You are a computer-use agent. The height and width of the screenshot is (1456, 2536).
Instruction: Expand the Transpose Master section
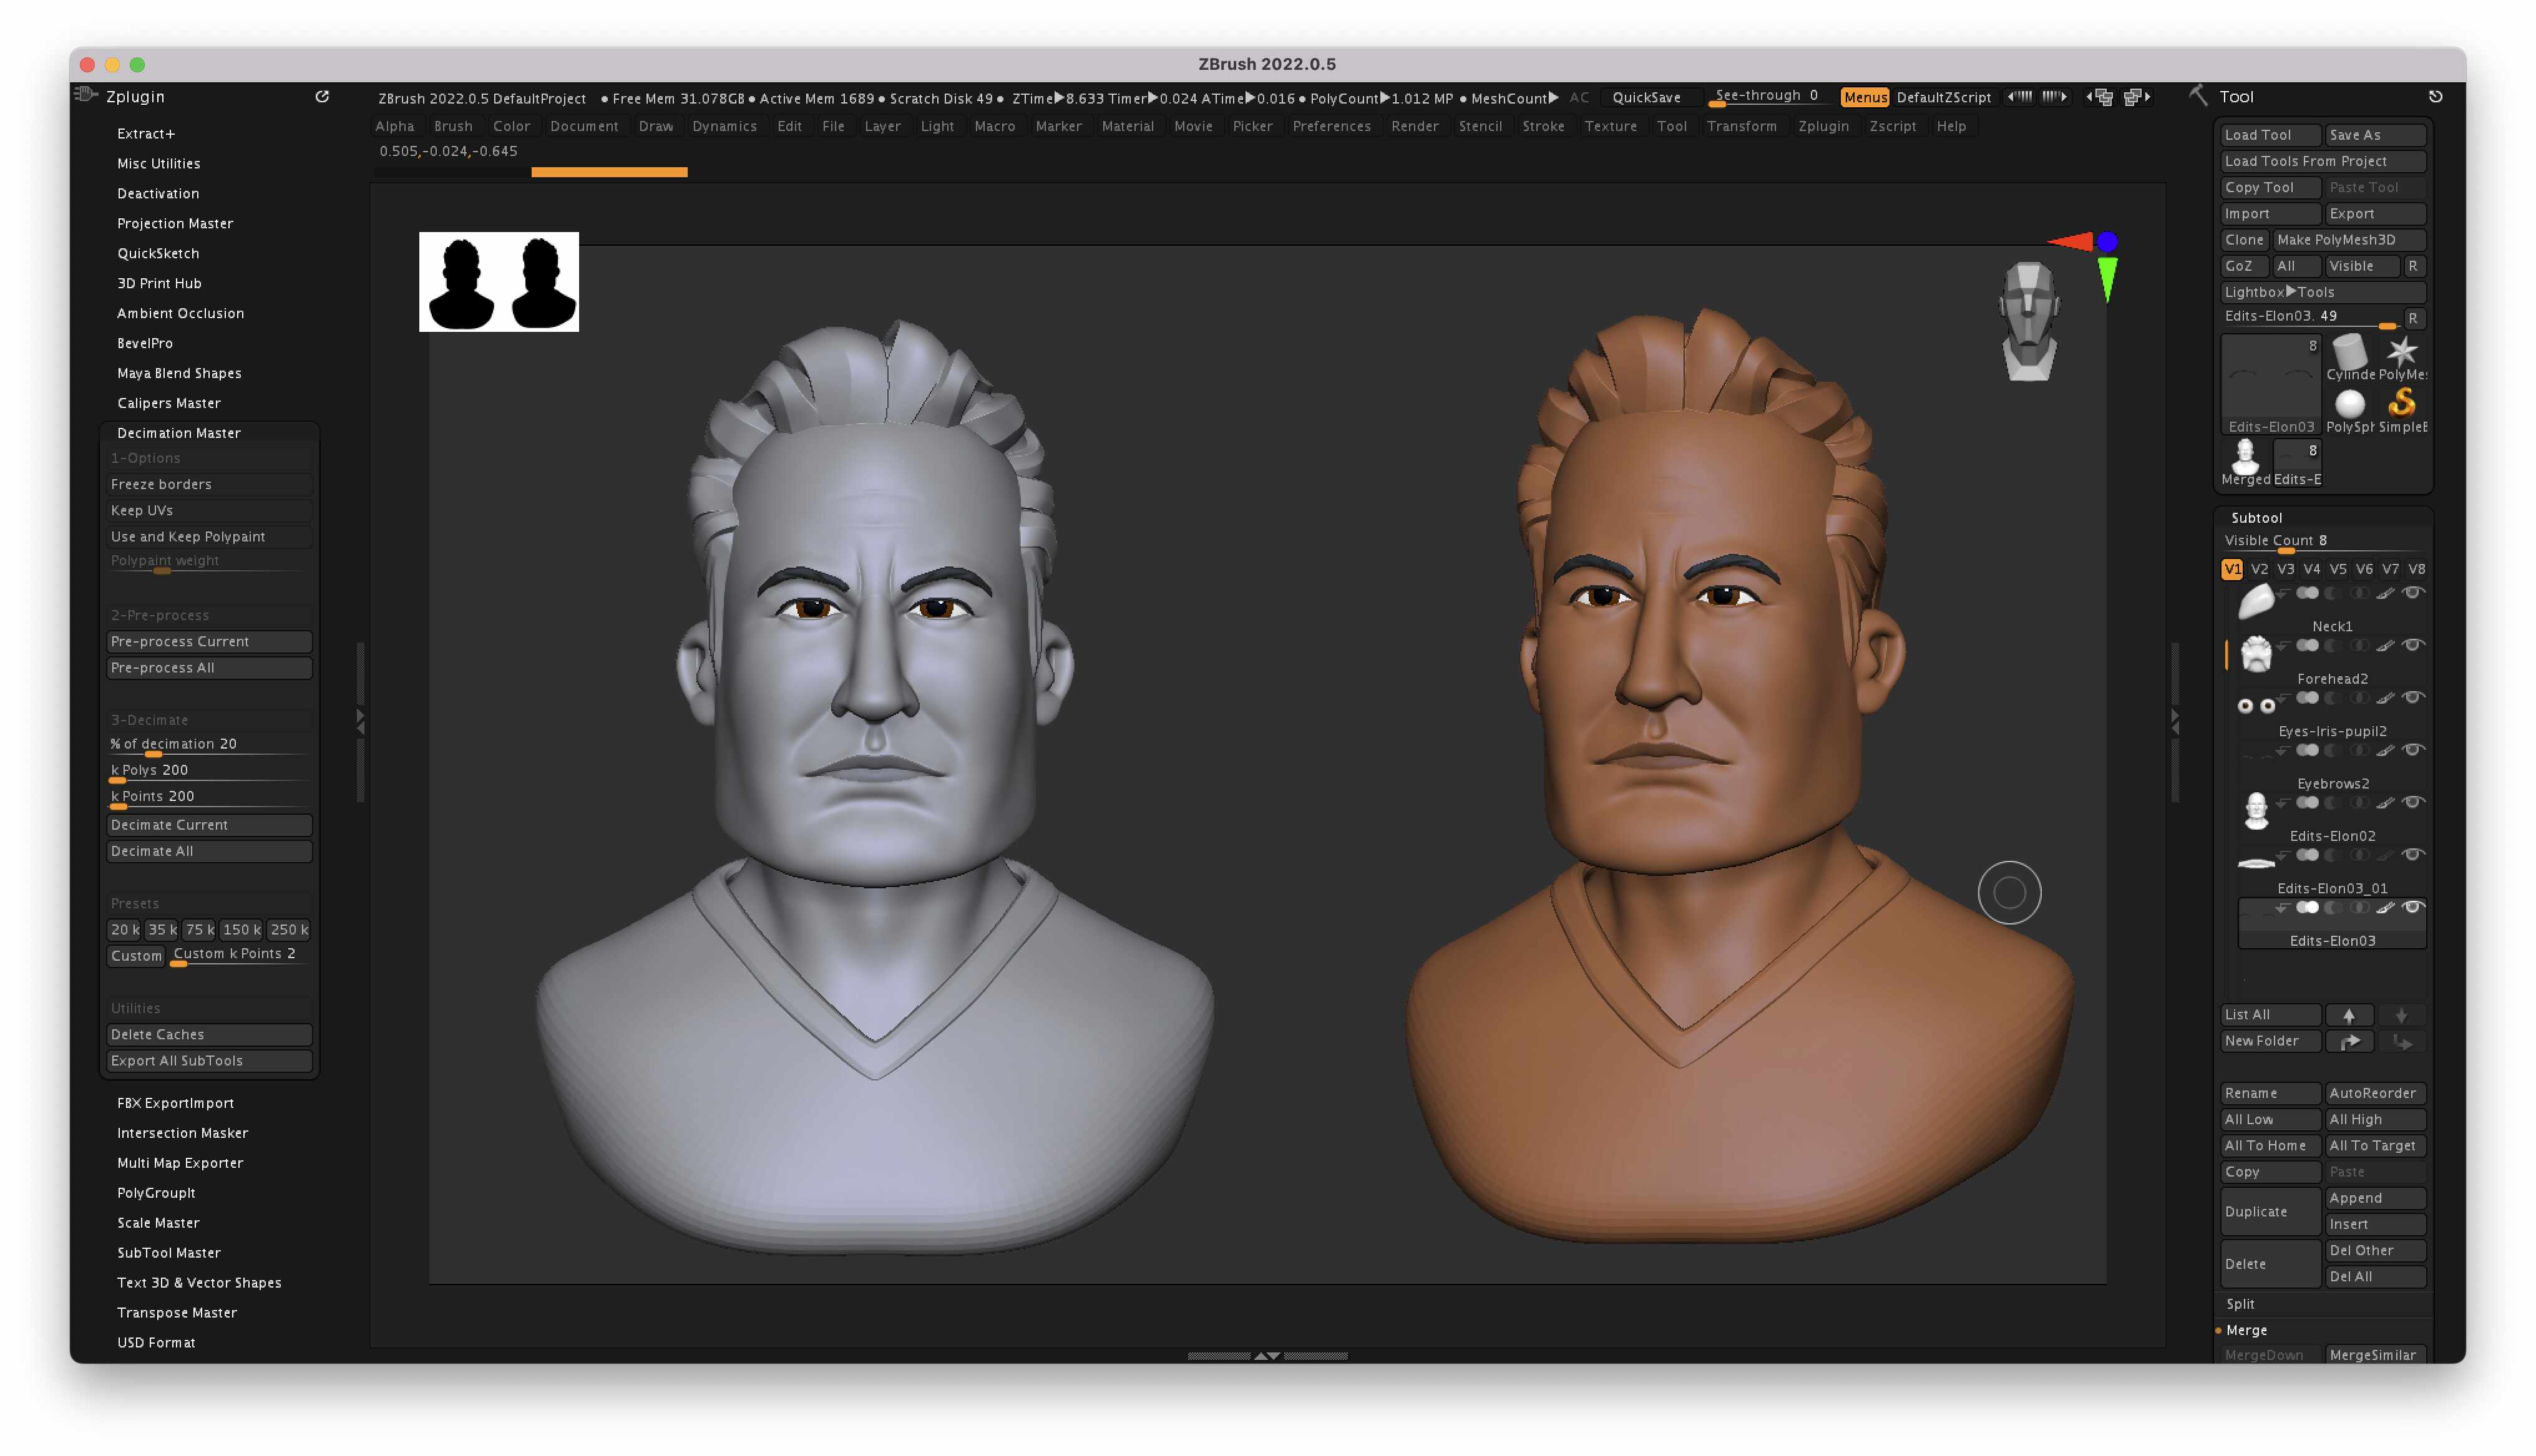coord(177,1313)
